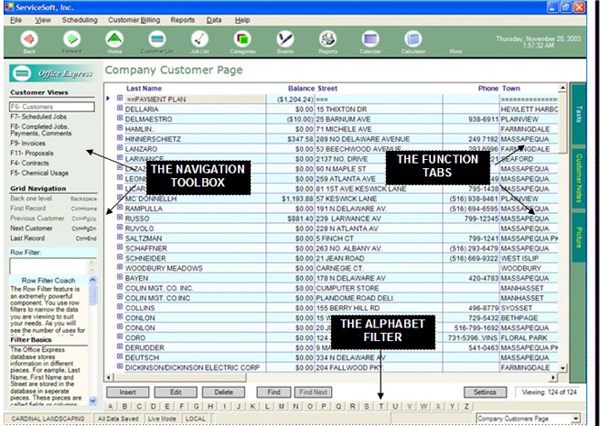Open the View menu
600x426 pixels.
point(43,20)
